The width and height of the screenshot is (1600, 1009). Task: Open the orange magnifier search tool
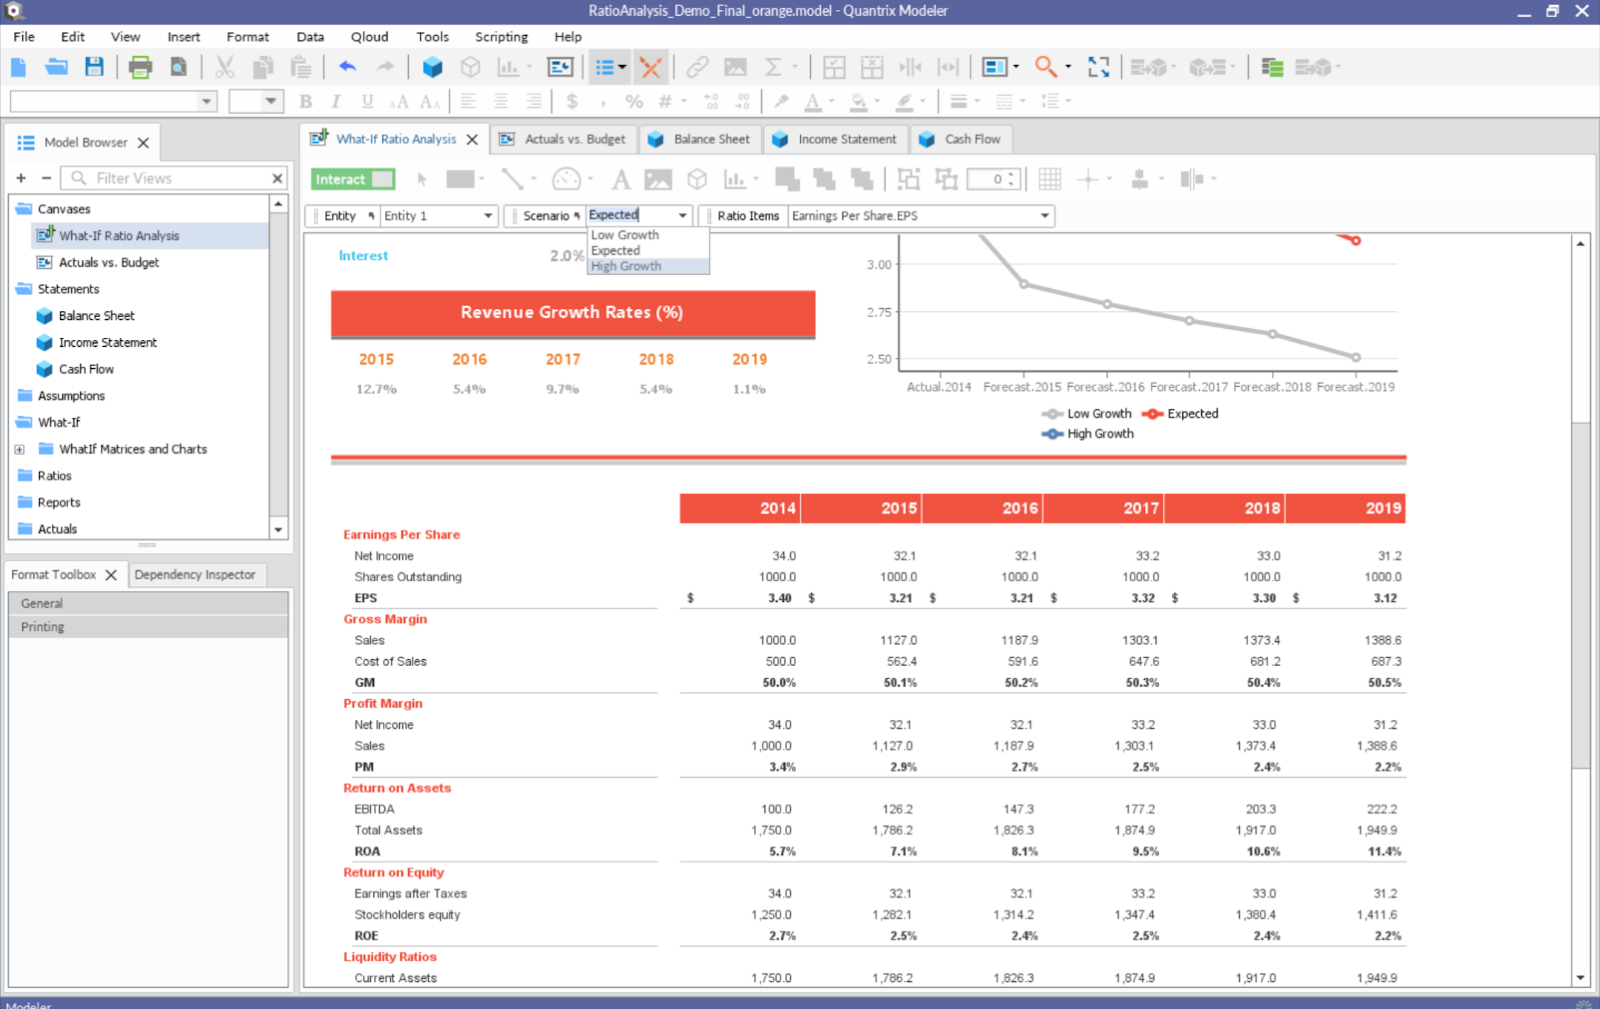pos(1046,67)
